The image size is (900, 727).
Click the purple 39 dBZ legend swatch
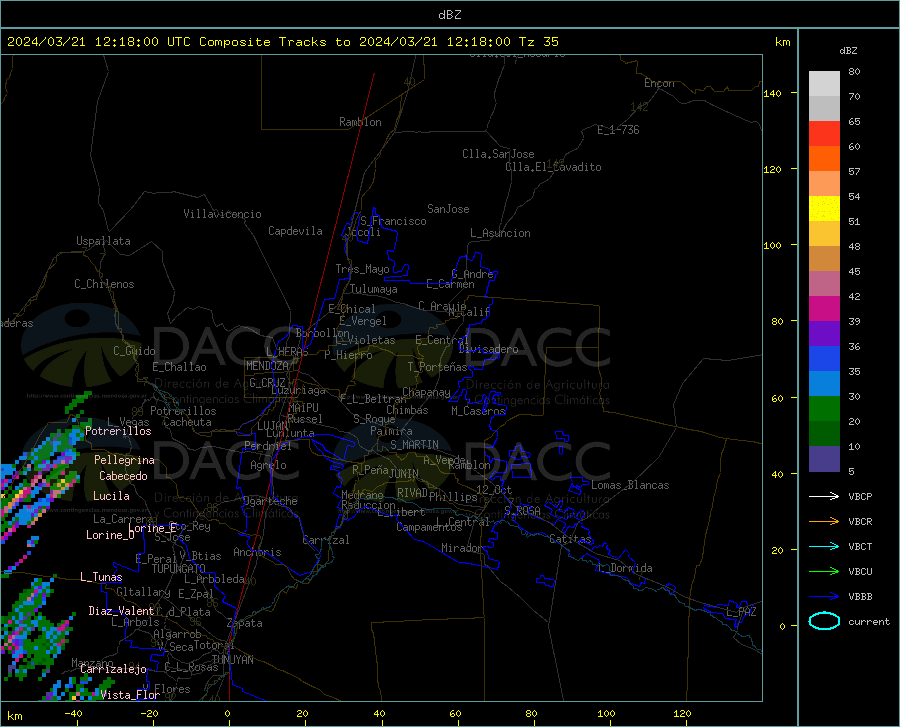tap(824, 333)
